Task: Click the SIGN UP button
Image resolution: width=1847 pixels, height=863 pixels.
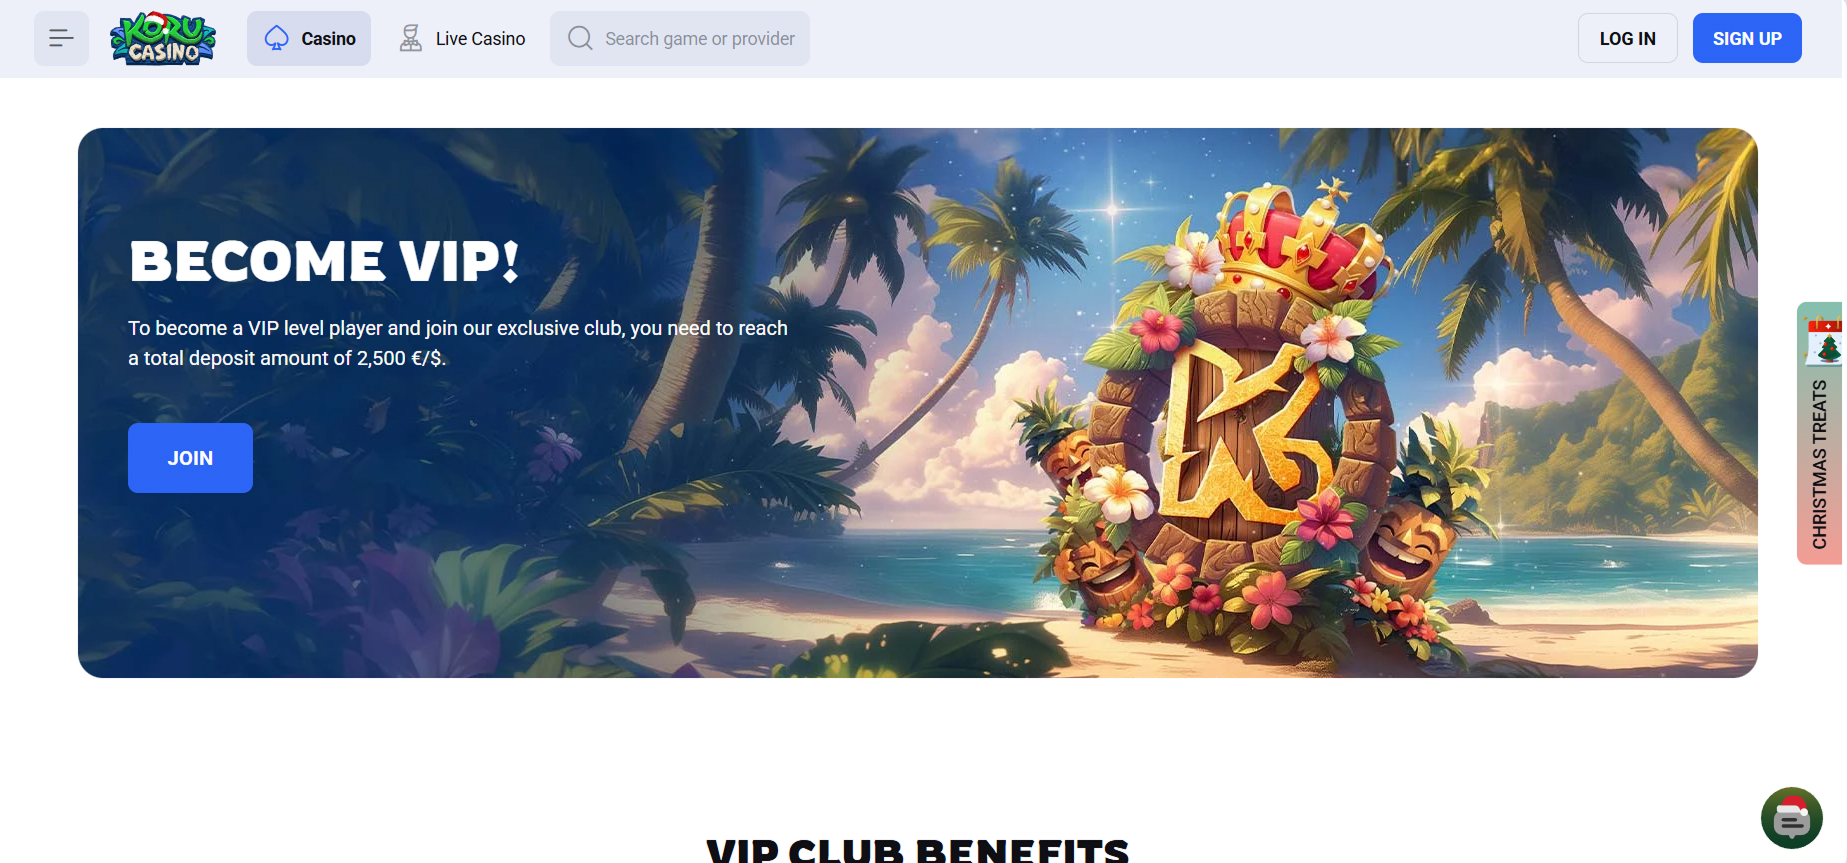Action: tap(1747, 38)
